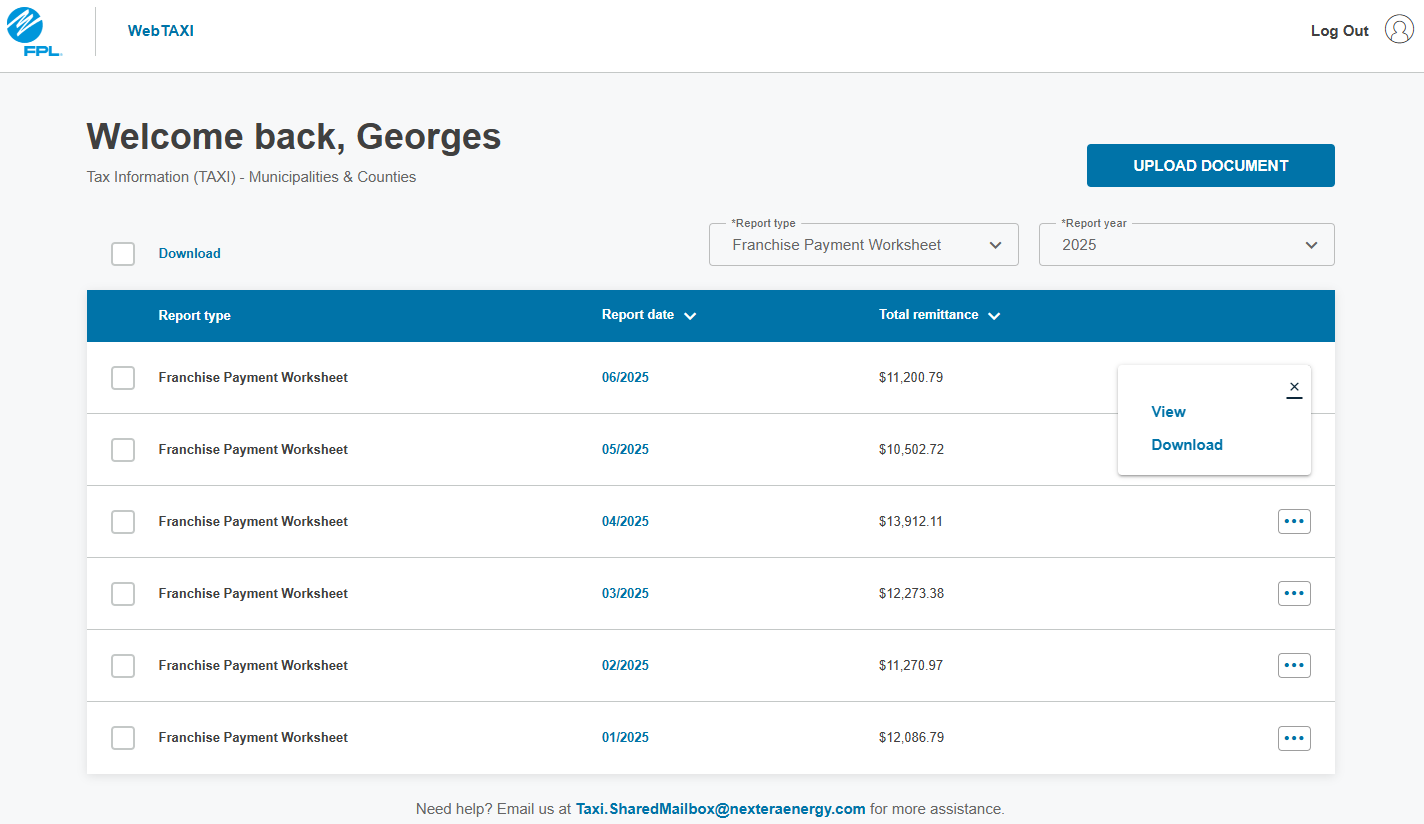Open the ellipsis menu on the 03/2025 row

click(x=1294, y=593)
